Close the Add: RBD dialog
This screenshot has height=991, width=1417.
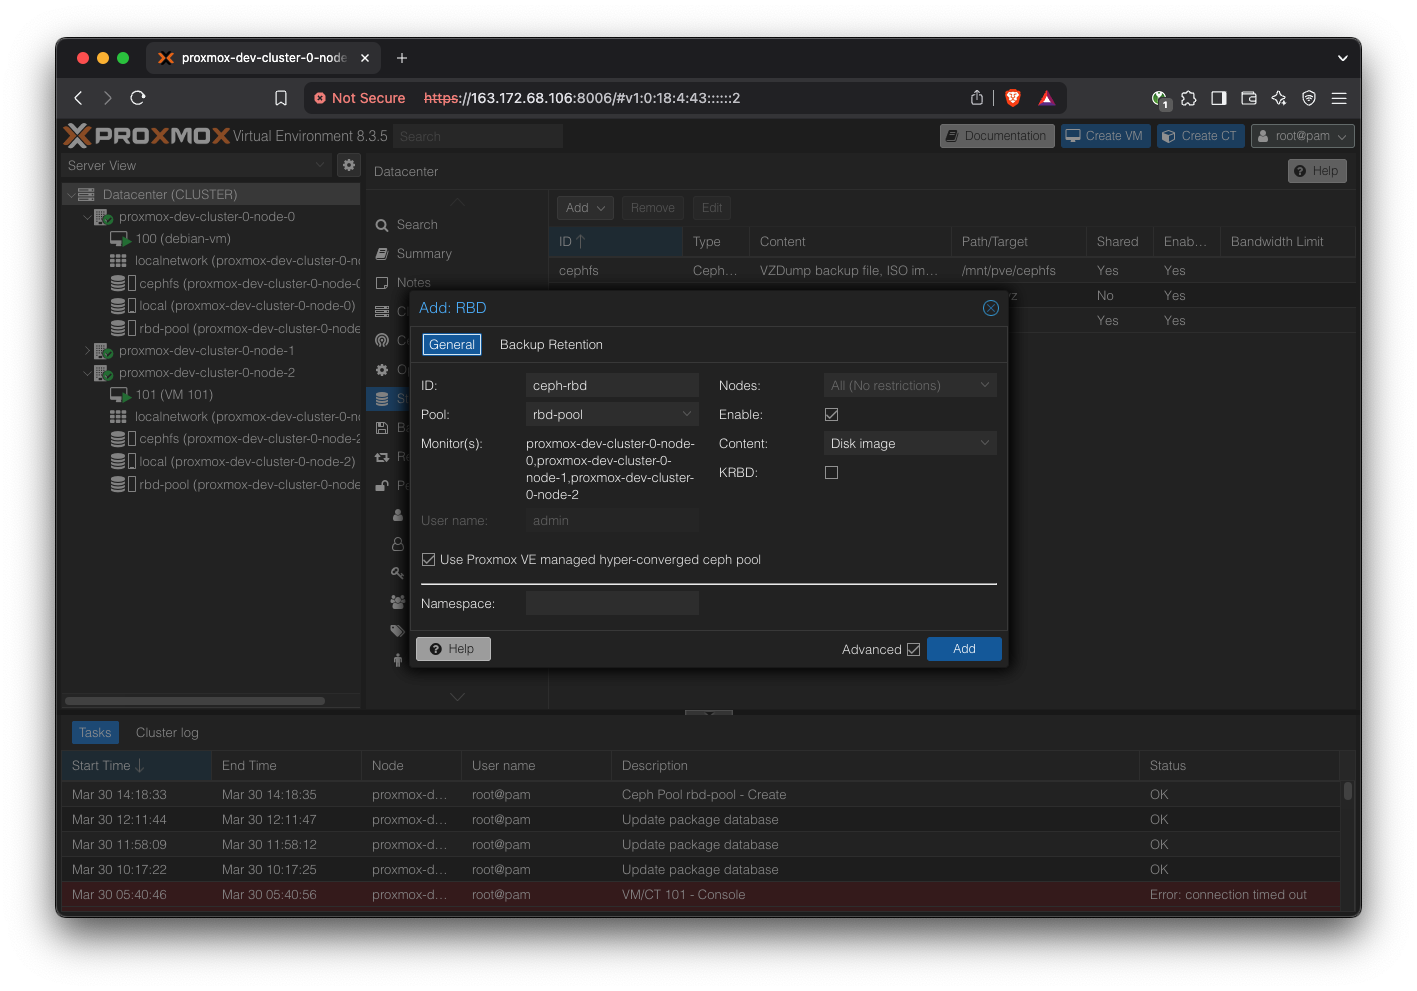click(990, 308)
